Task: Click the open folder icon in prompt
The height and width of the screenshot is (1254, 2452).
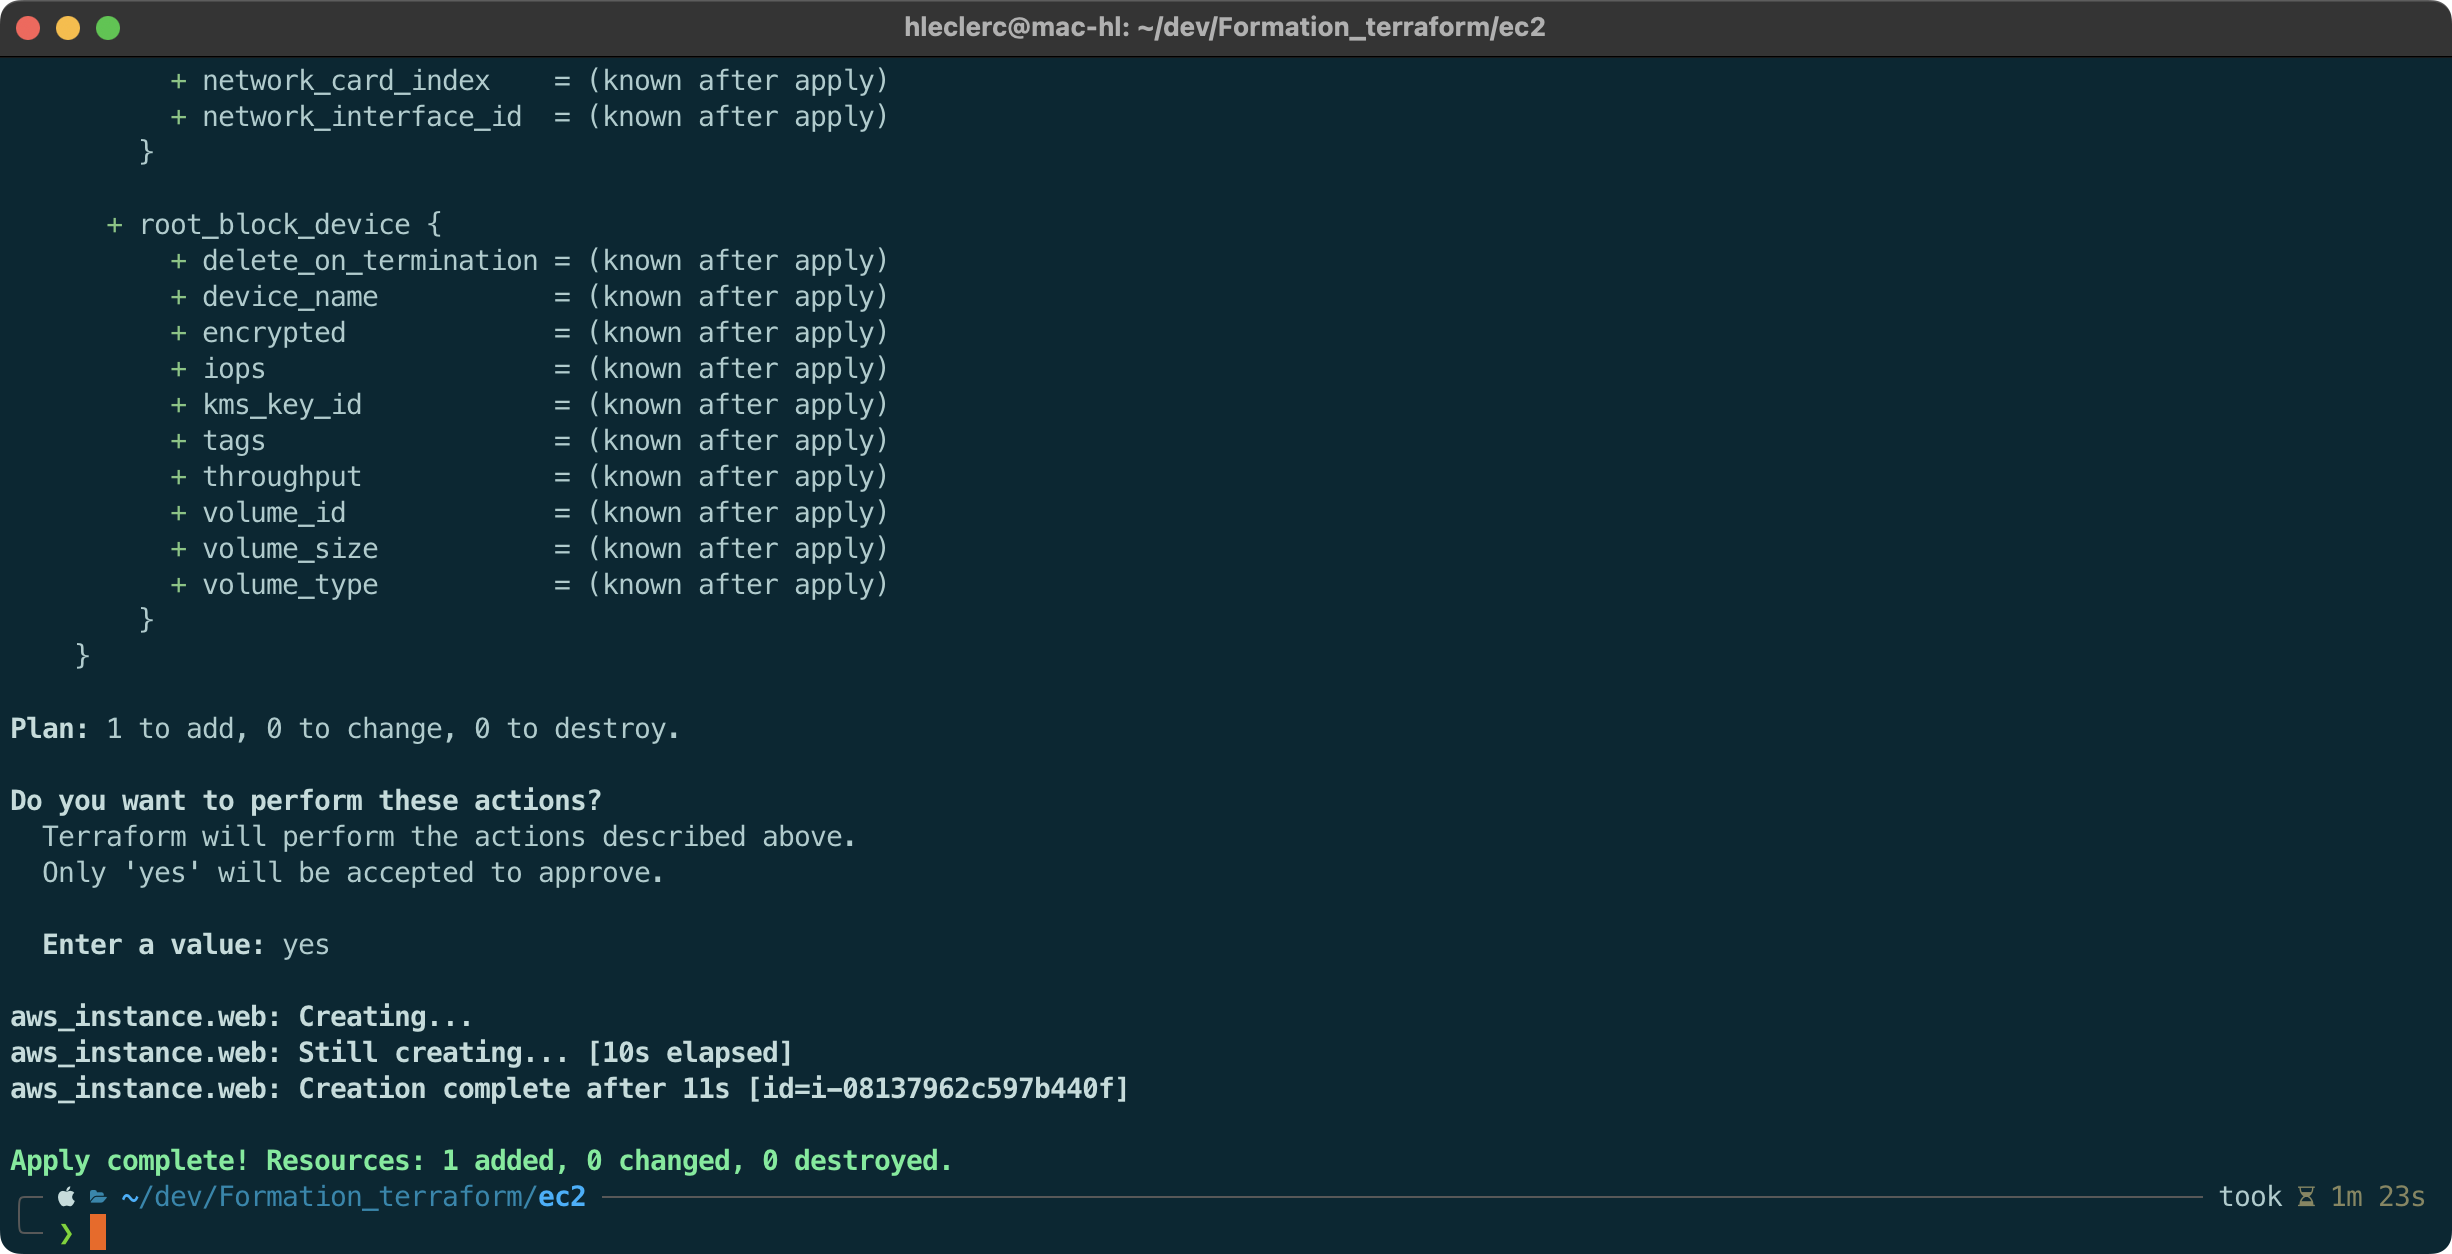Action: point(98,1196)
